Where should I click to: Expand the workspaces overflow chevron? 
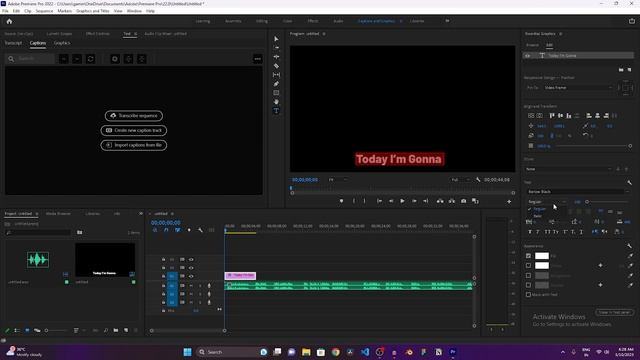point(447,21)
